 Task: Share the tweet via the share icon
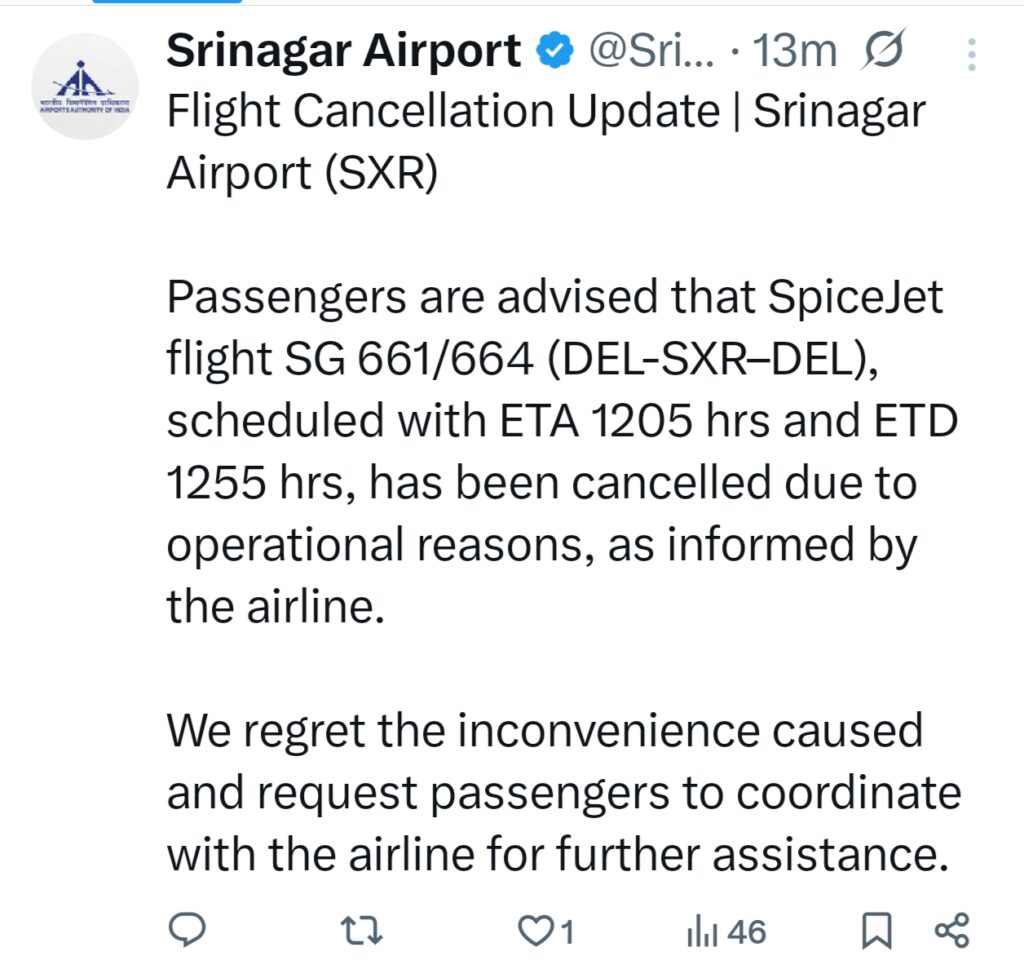pyautogui.click(x=951, y=932)
